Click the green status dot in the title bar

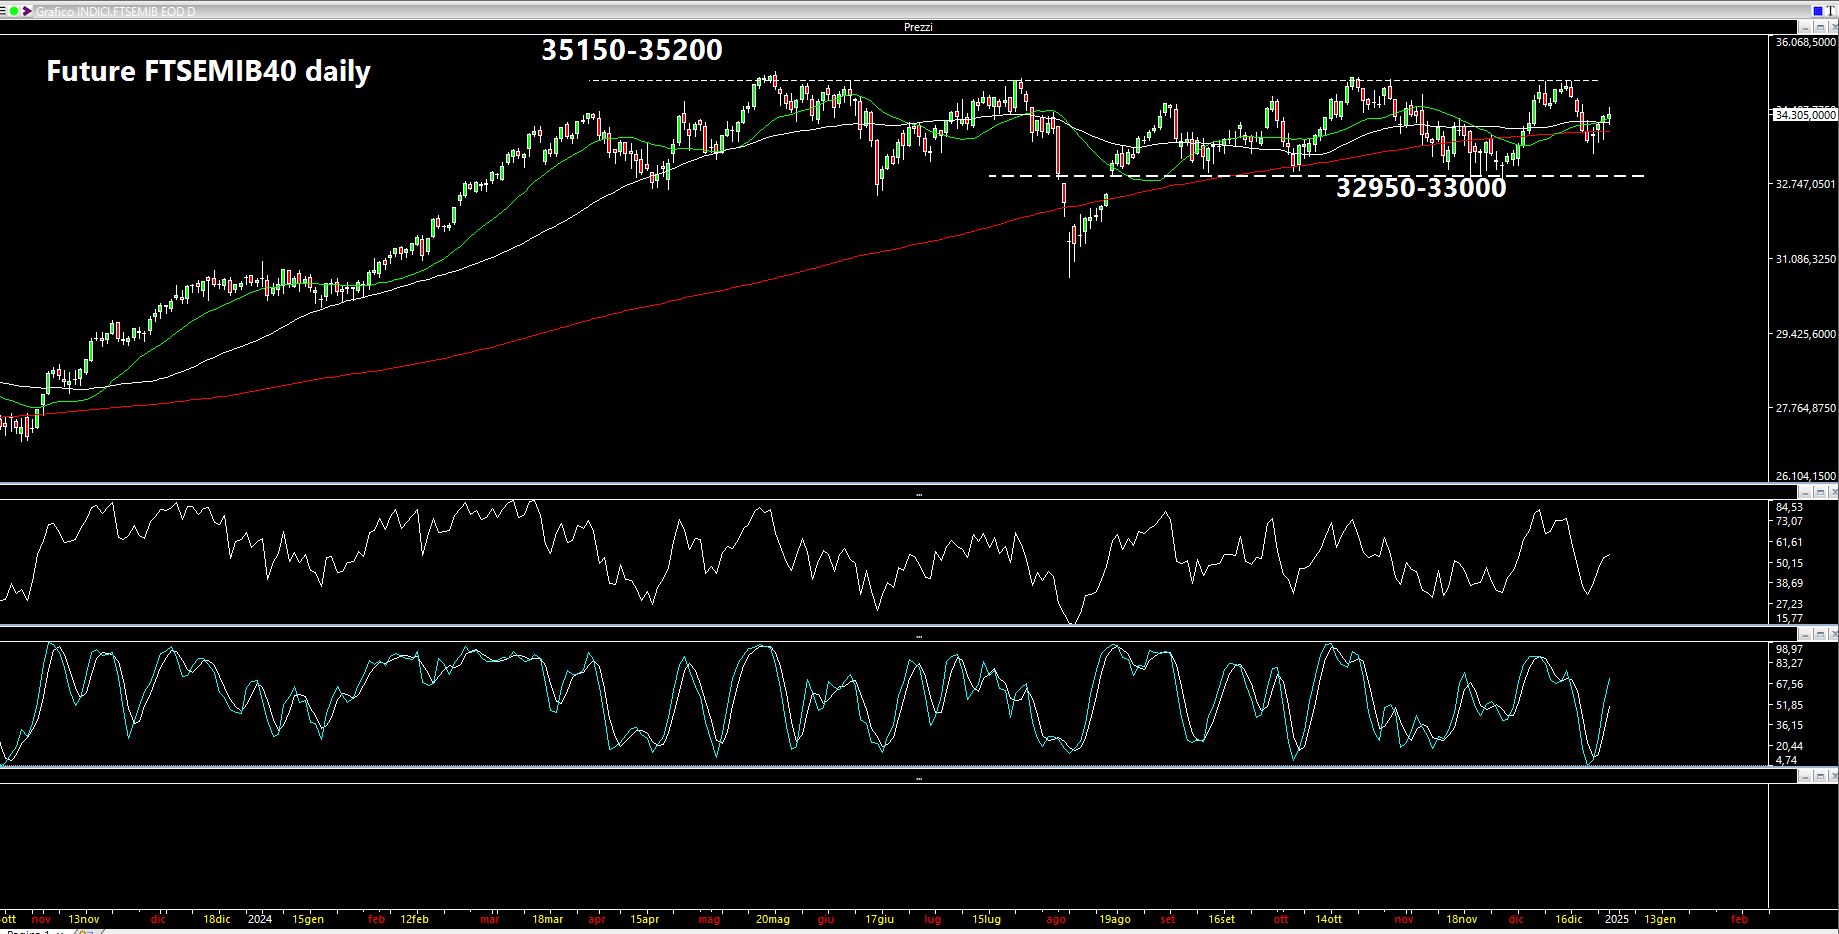pos(14,11)
